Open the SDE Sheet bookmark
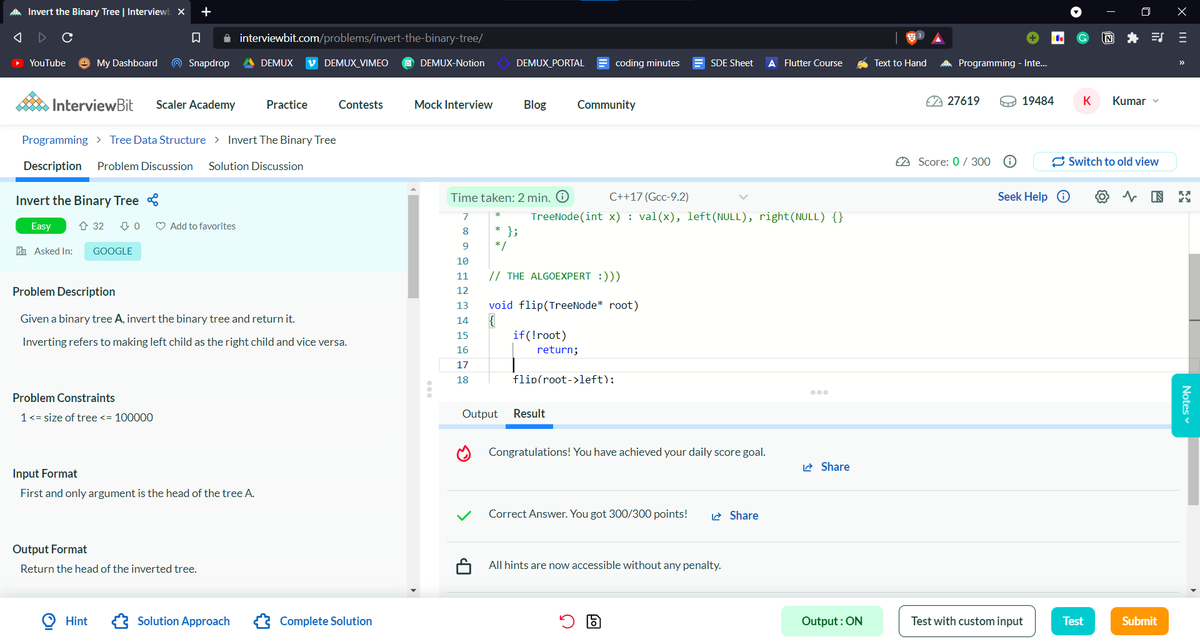This screenshot has height=644, width=1200. 723,63
